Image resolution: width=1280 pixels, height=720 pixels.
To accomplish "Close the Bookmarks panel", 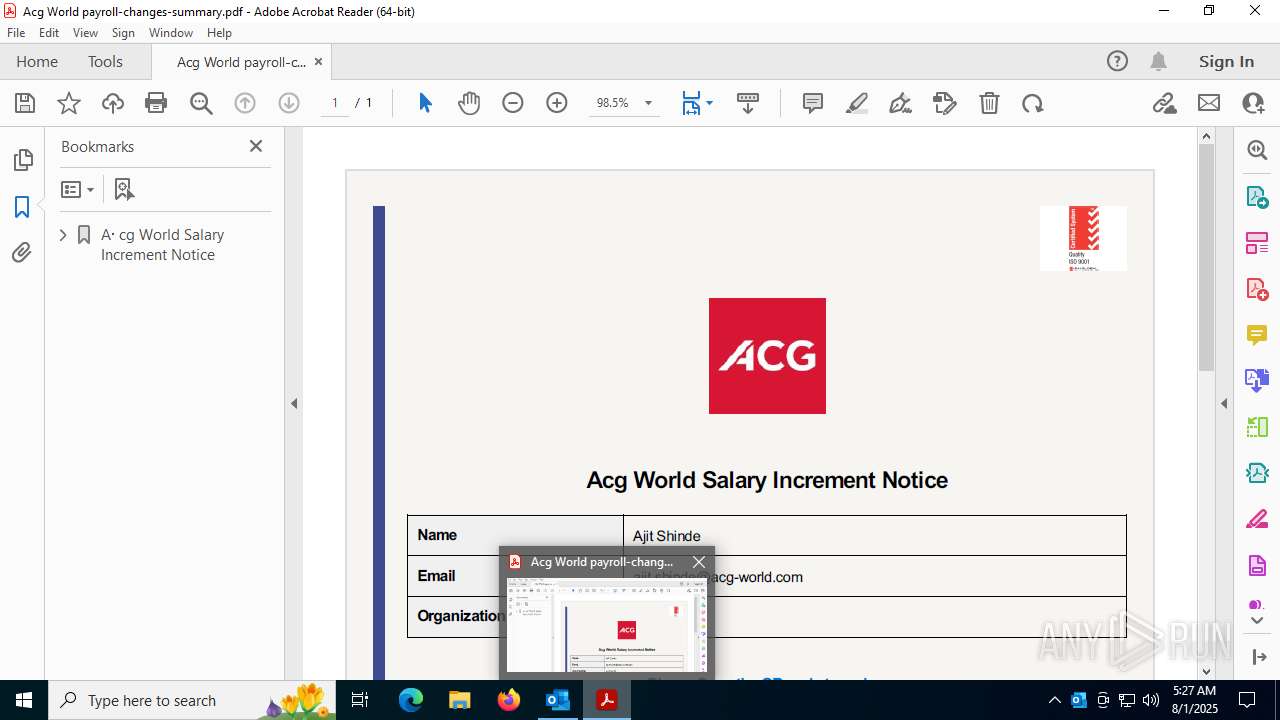I will [x=256, y=146].
